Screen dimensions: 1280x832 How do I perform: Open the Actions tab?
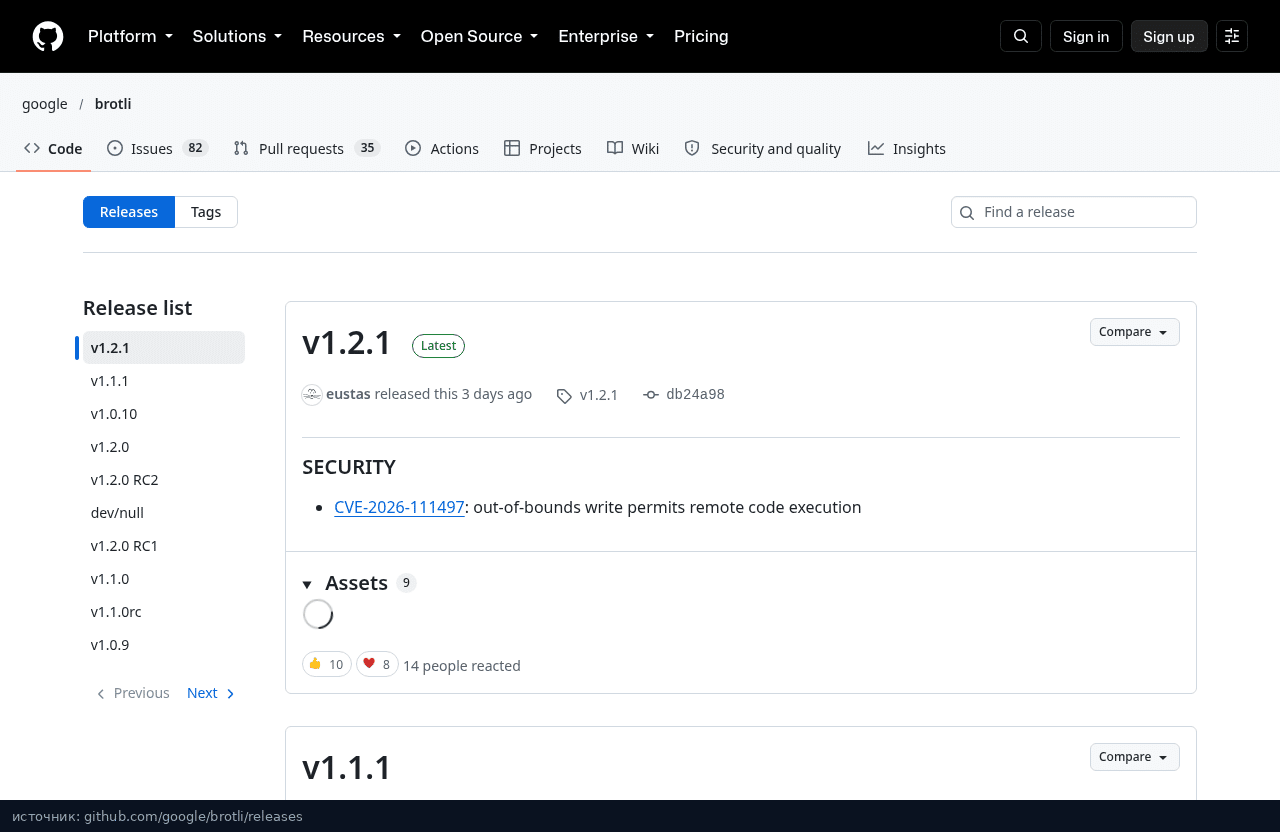coord(442,148)
